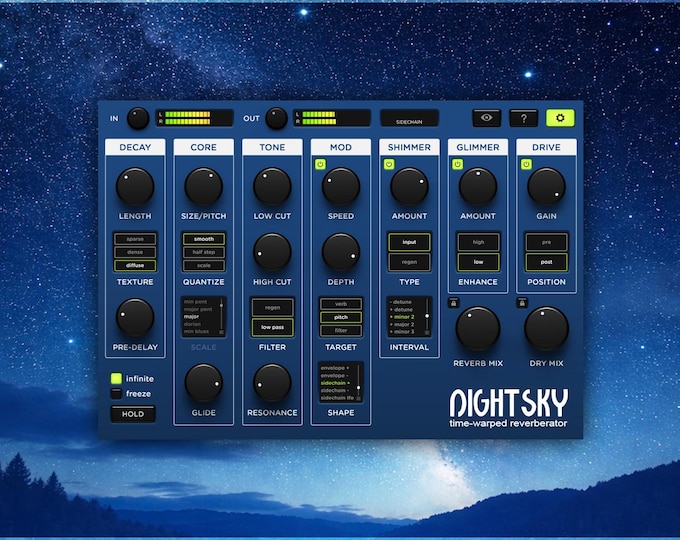Click the GLIDE knob in CORE
This screenshot has width=680, height=540.
pyautogui.click(x=203, y=383)
